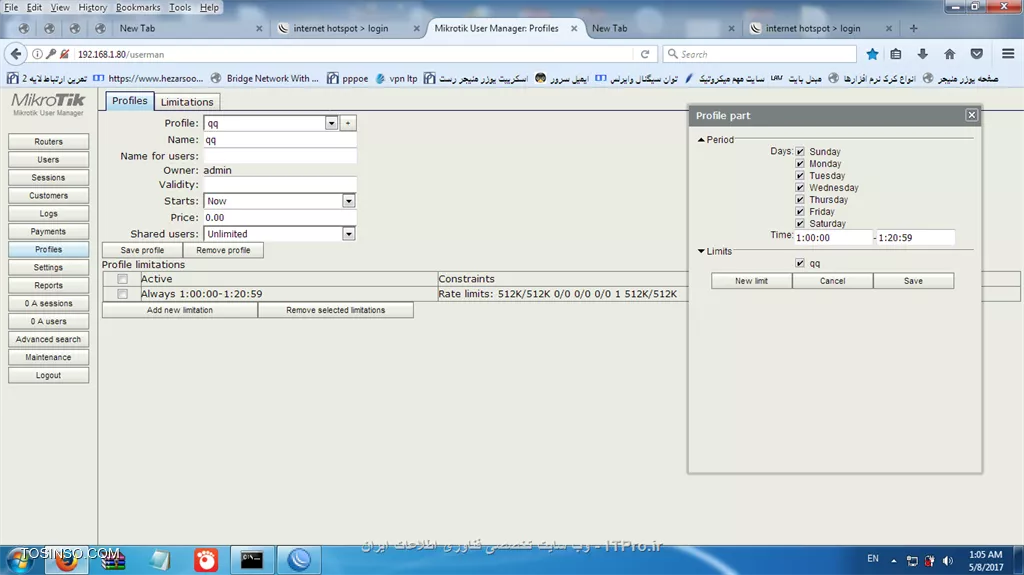Open a new browser tab with plus

click(914, 28)
